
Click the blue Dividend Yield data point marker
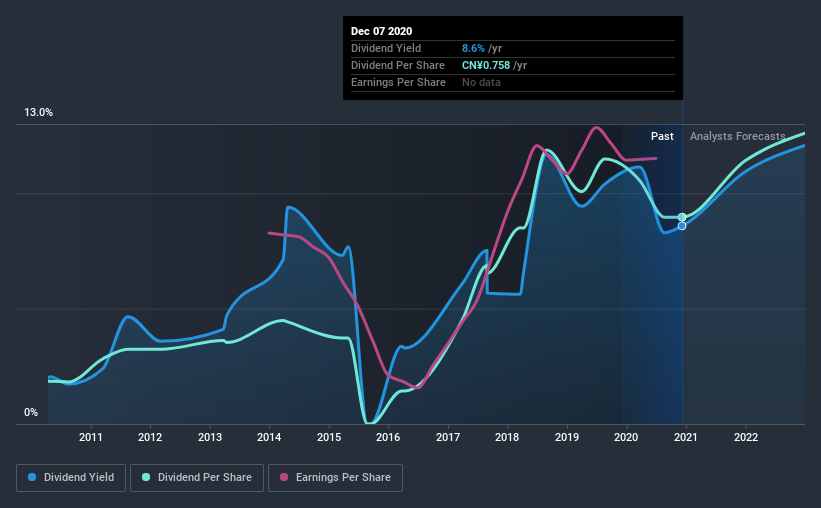click(682, 226)
